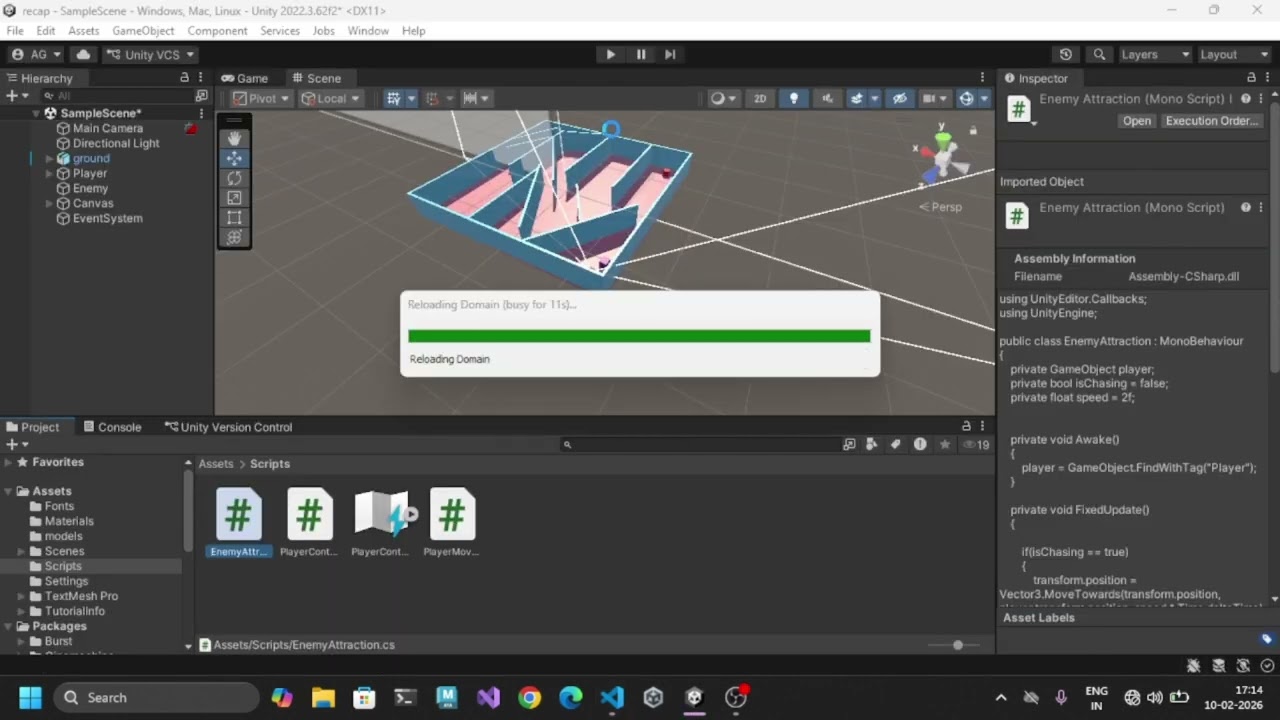Open the Layers dropdown

click(x=1155, y=55)
